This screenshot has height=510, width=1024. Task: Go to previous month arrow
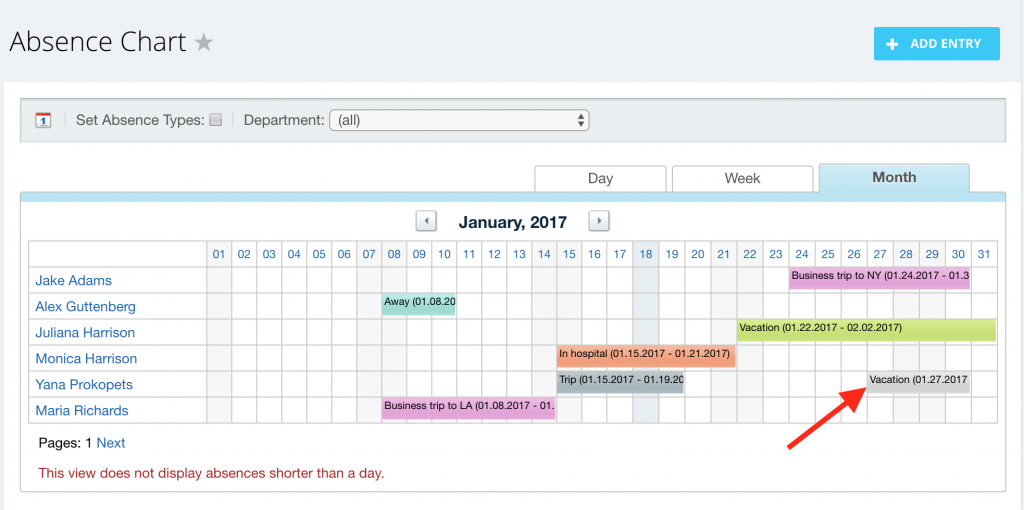426,221
